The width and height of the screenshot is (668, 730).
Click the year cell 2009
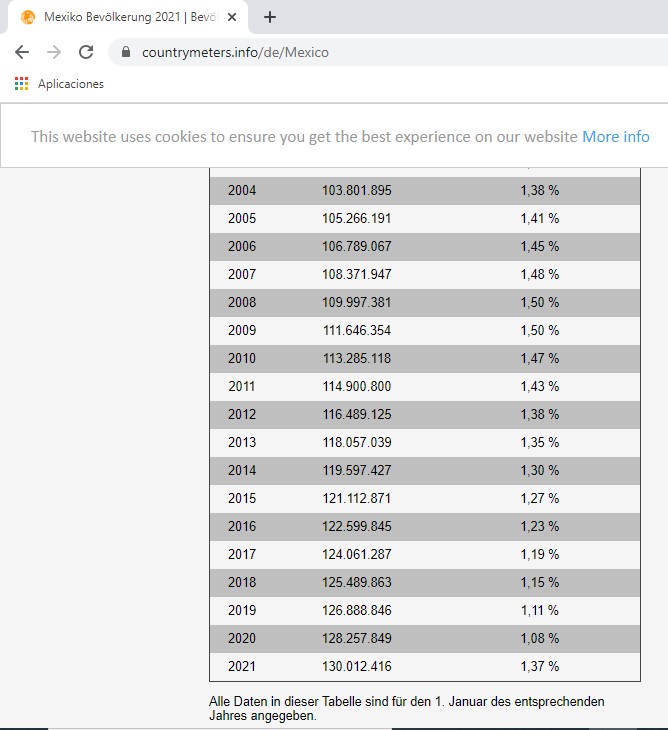click(242, 330)
